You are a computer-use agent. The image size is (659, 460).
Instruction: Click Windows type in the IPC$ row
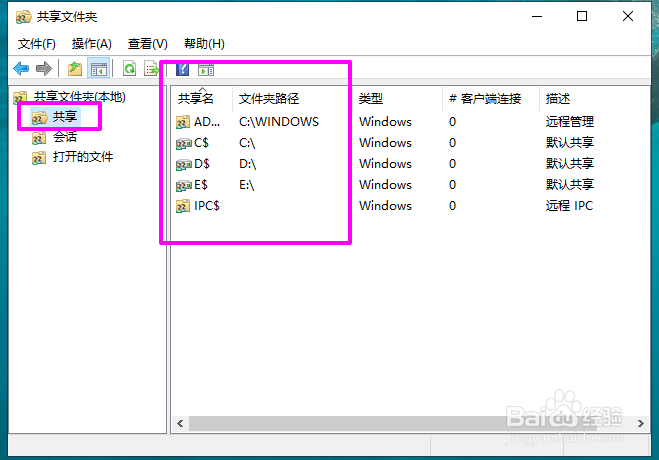[385, 205]
